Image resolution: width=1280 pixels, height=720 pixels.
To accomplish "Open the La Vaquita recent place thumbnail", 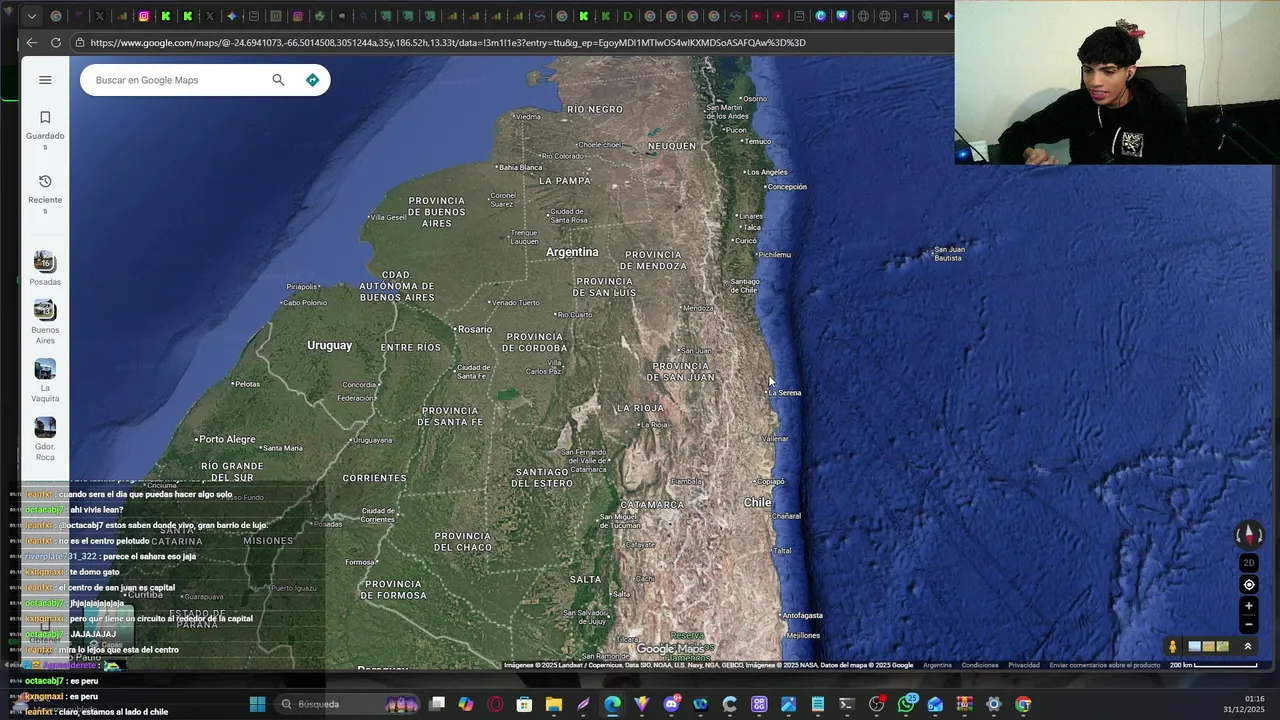I will tap(45, 369).
